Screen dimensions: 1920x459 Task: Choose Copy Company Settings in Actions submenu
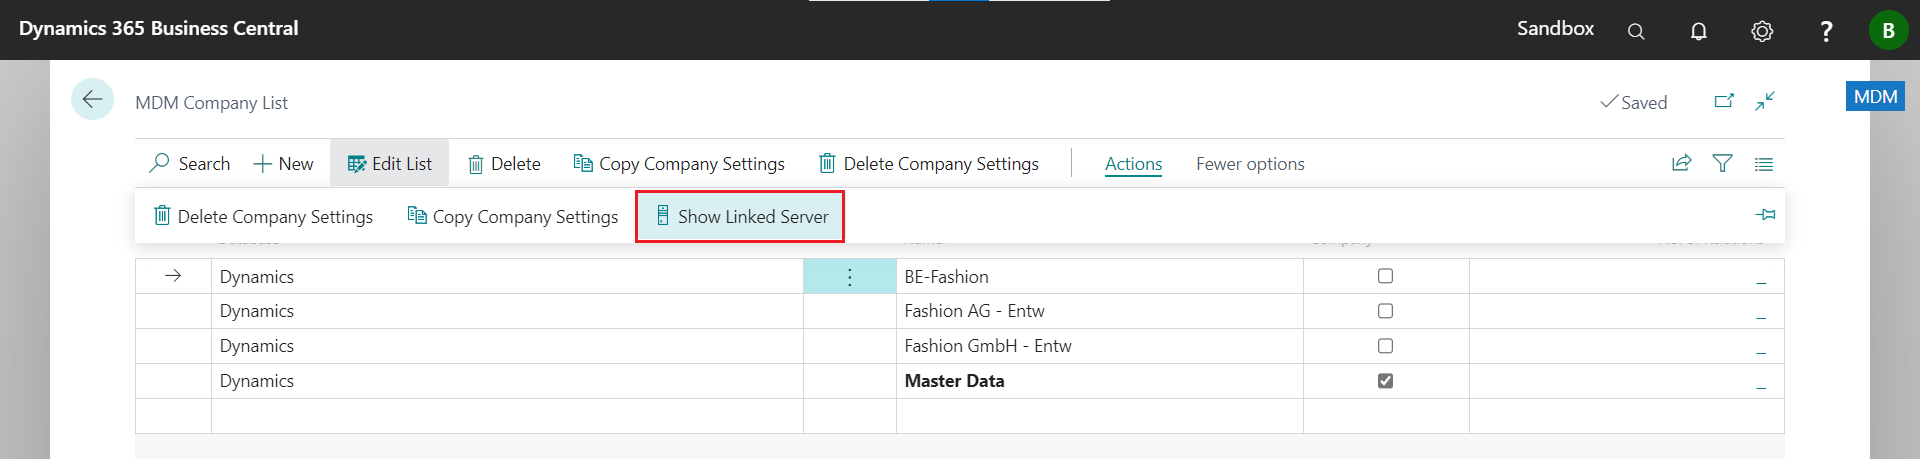(x=513, y=216)
